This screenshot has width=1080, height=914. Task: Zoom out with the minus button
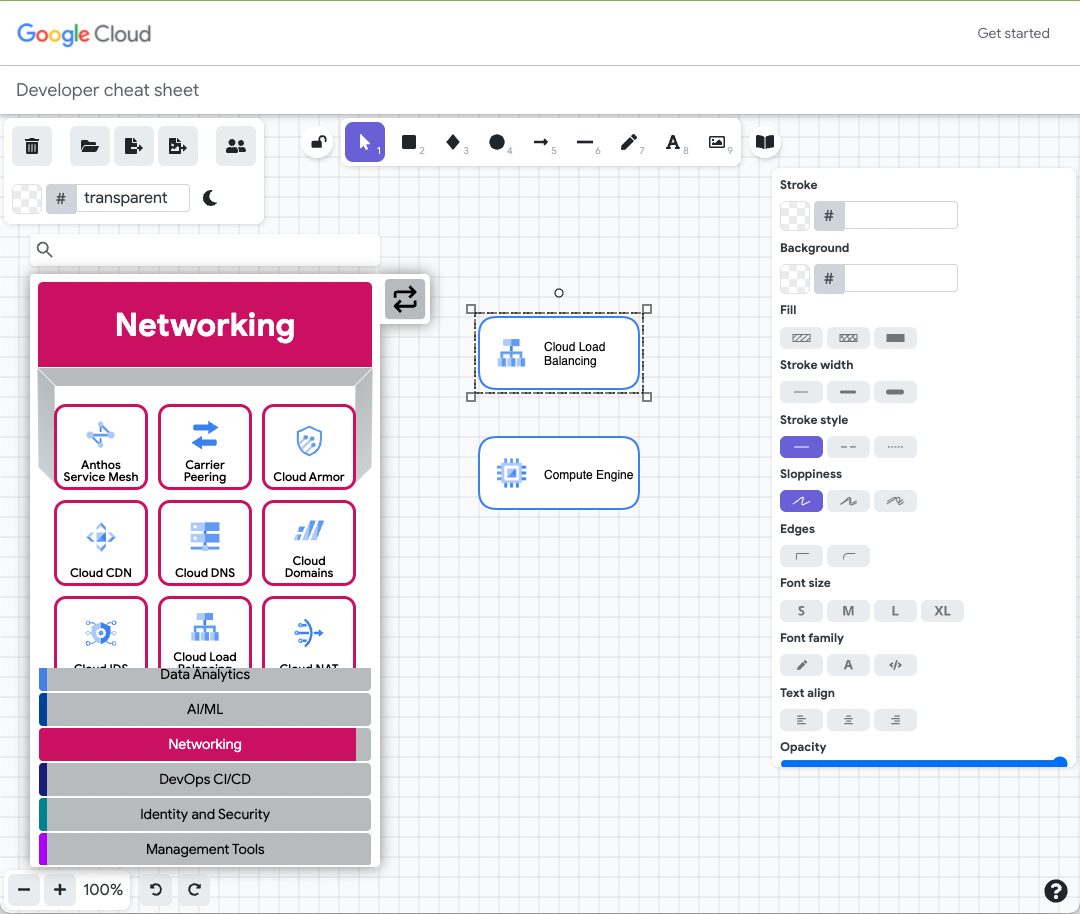pyautogui.click(x=23, y=890)
